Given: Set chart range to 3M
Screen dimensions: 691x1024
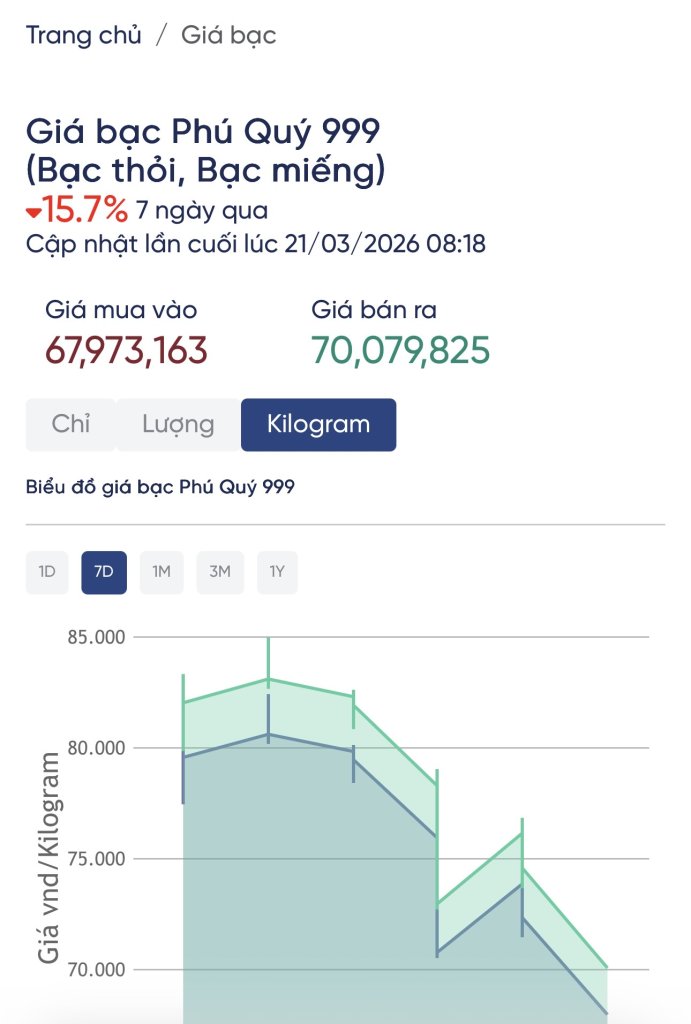Looking at the screenshot, I should click(220, 572).
